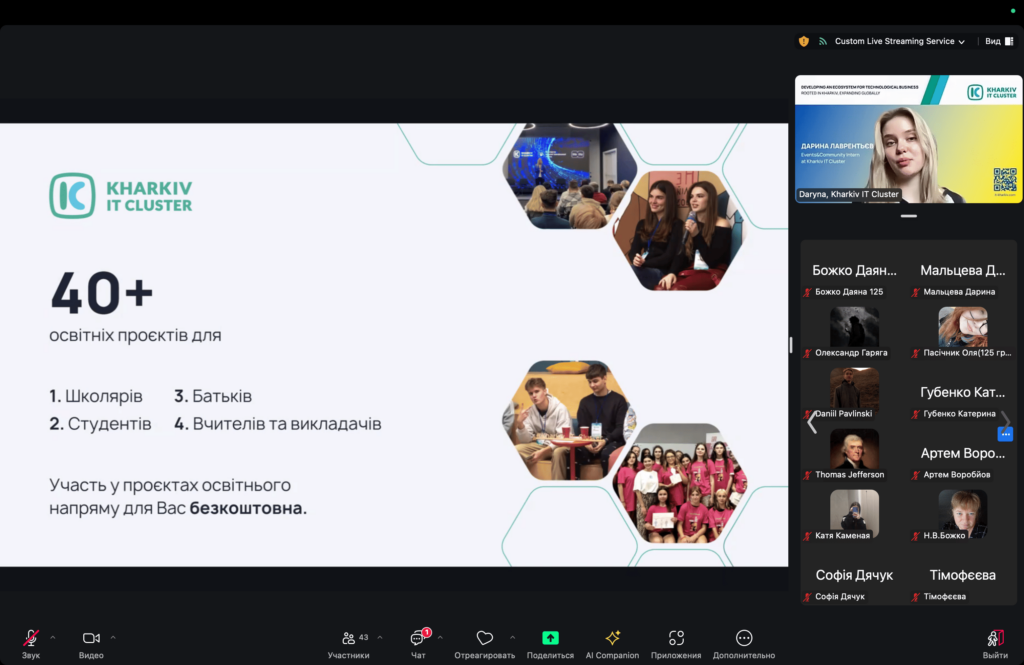The image size is (1024, 665).
Task: Open the Приложения apps icon
Action: click(x=676, y=638)
